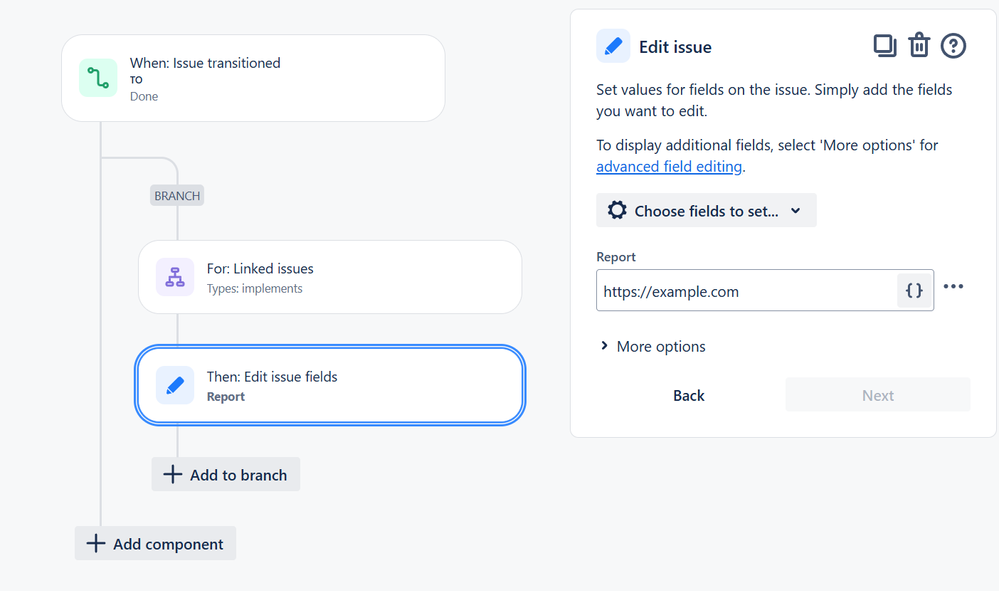Screen dimensions: 999x591
Task: Click the purple linked issues branch icon
Action: tap(175, 277)
